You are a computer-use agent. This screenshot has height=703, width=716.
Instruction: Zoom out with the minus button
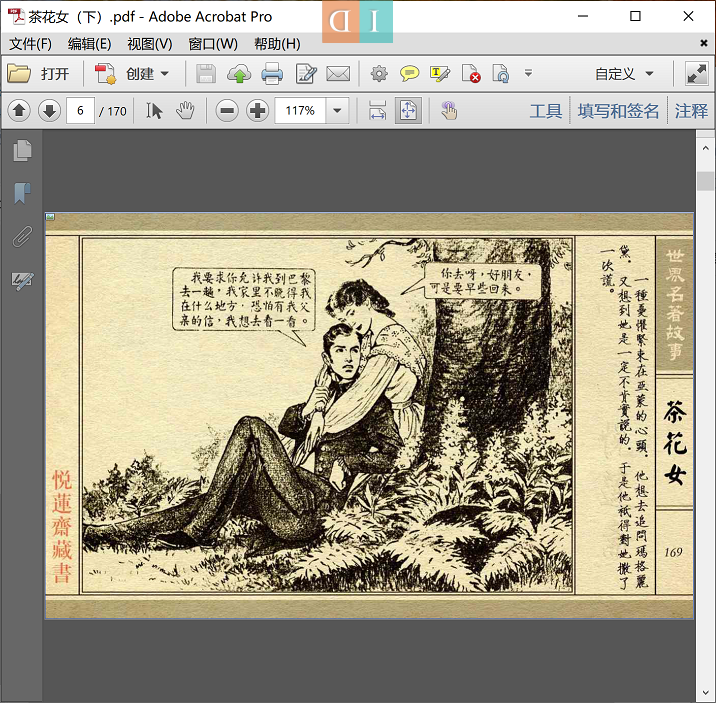coord(227,110)
